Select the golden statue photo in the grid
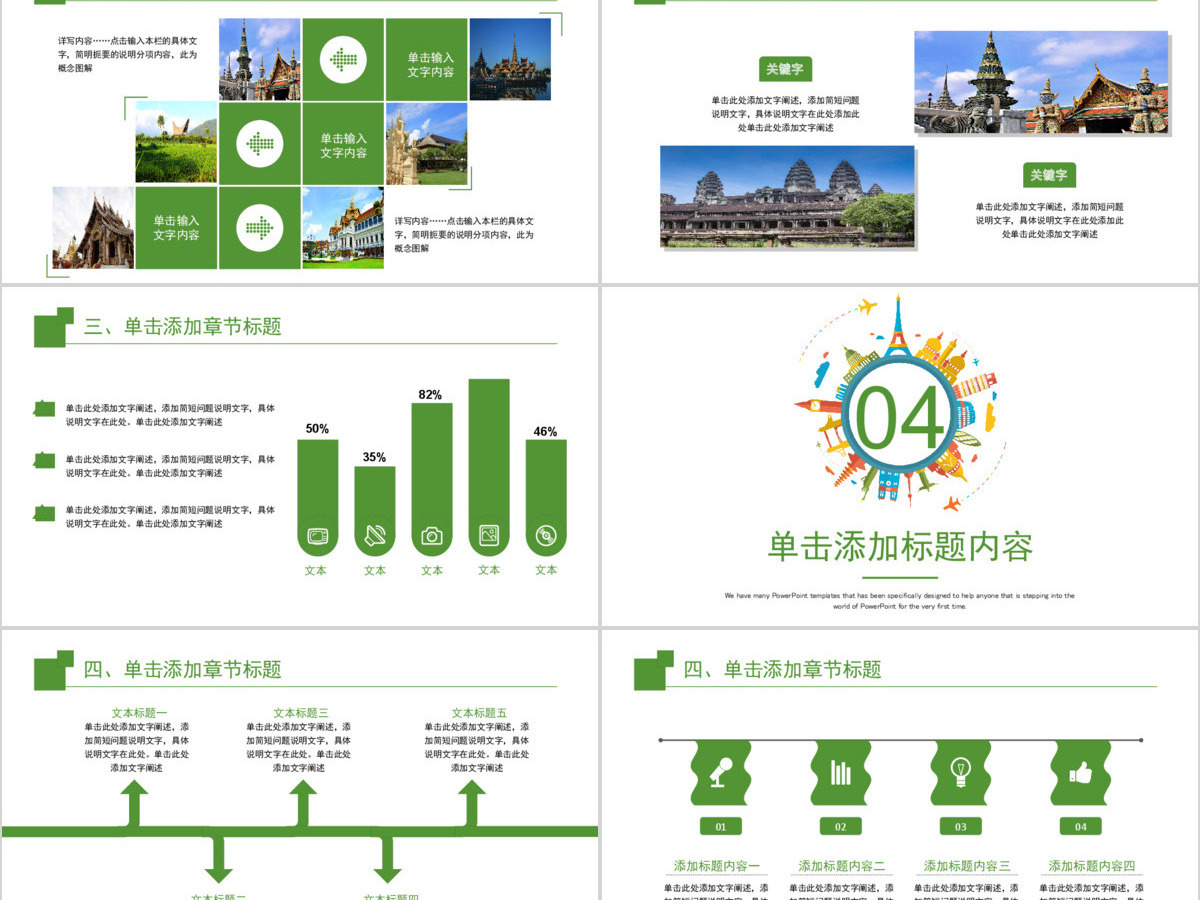Image resolution: width=1200 pixels, height=900 pixels. pos(426,143)
